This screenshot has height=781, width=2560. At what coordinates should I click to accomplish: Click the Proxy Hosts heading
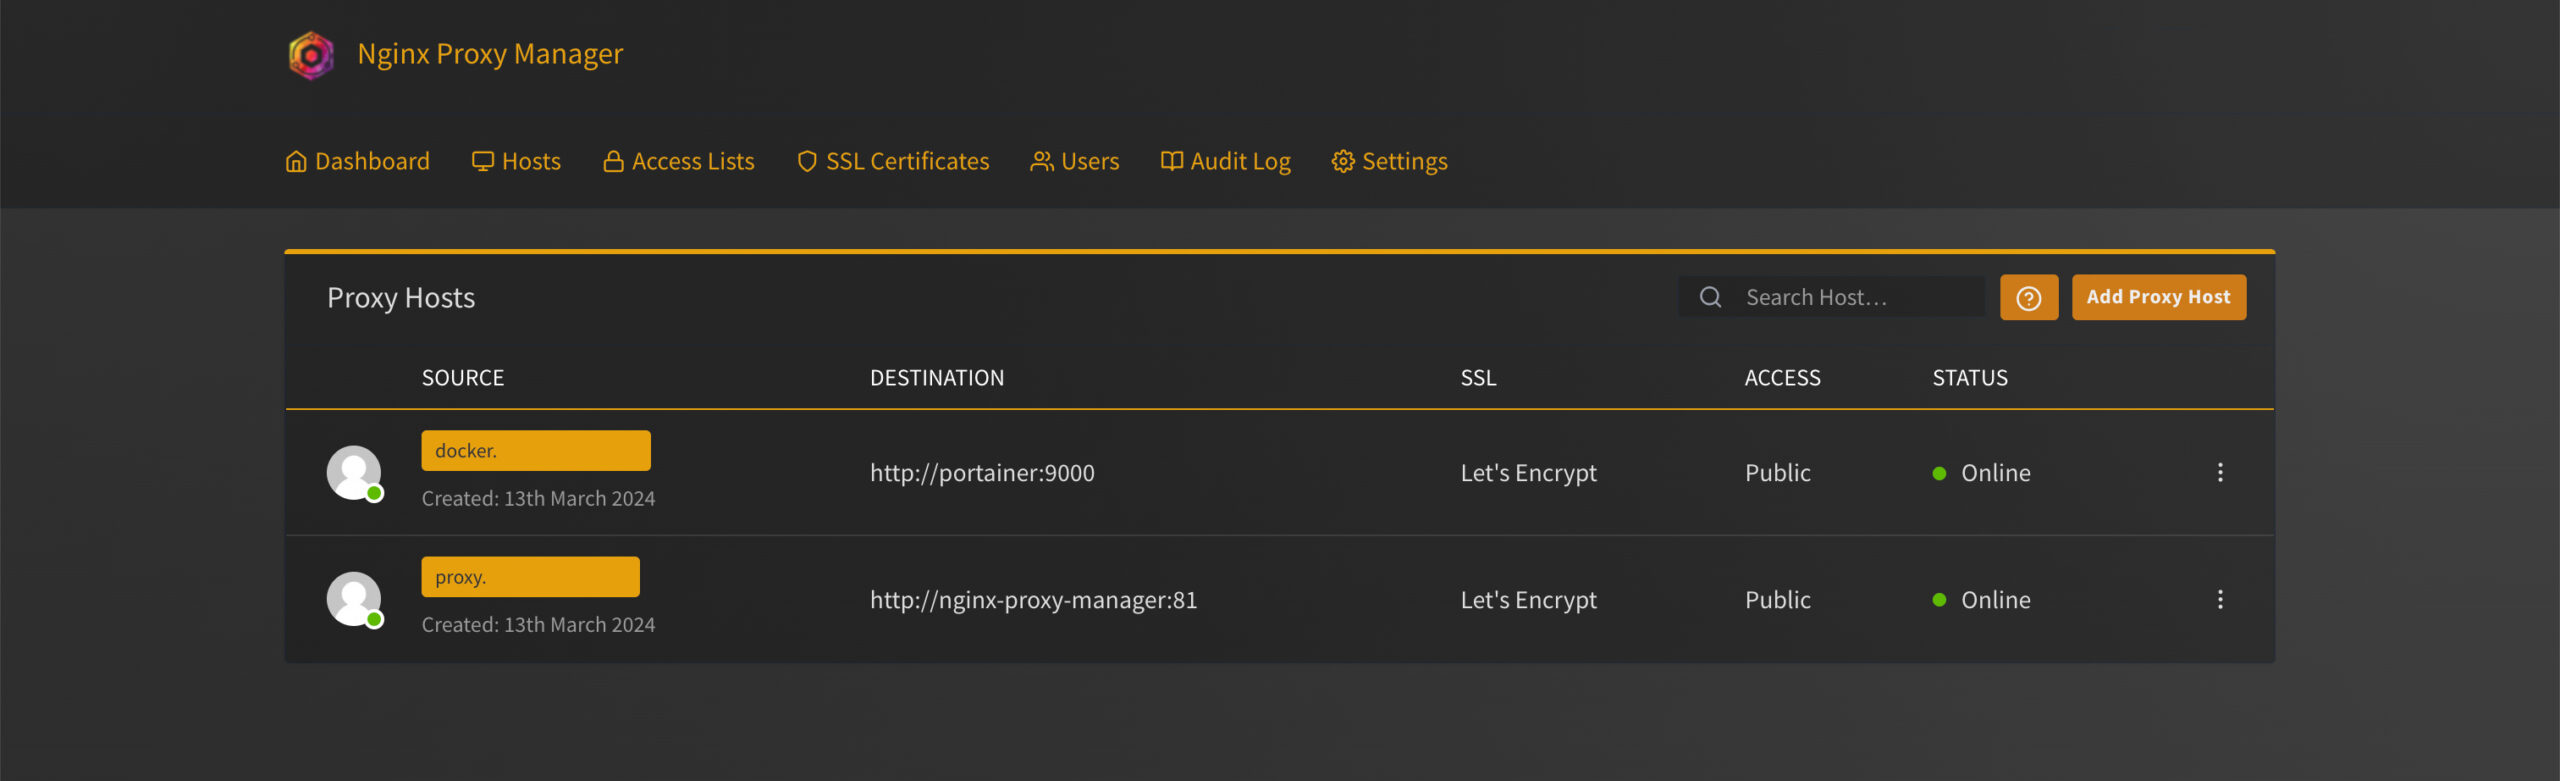pyautogui.click(x=401, y=298)
